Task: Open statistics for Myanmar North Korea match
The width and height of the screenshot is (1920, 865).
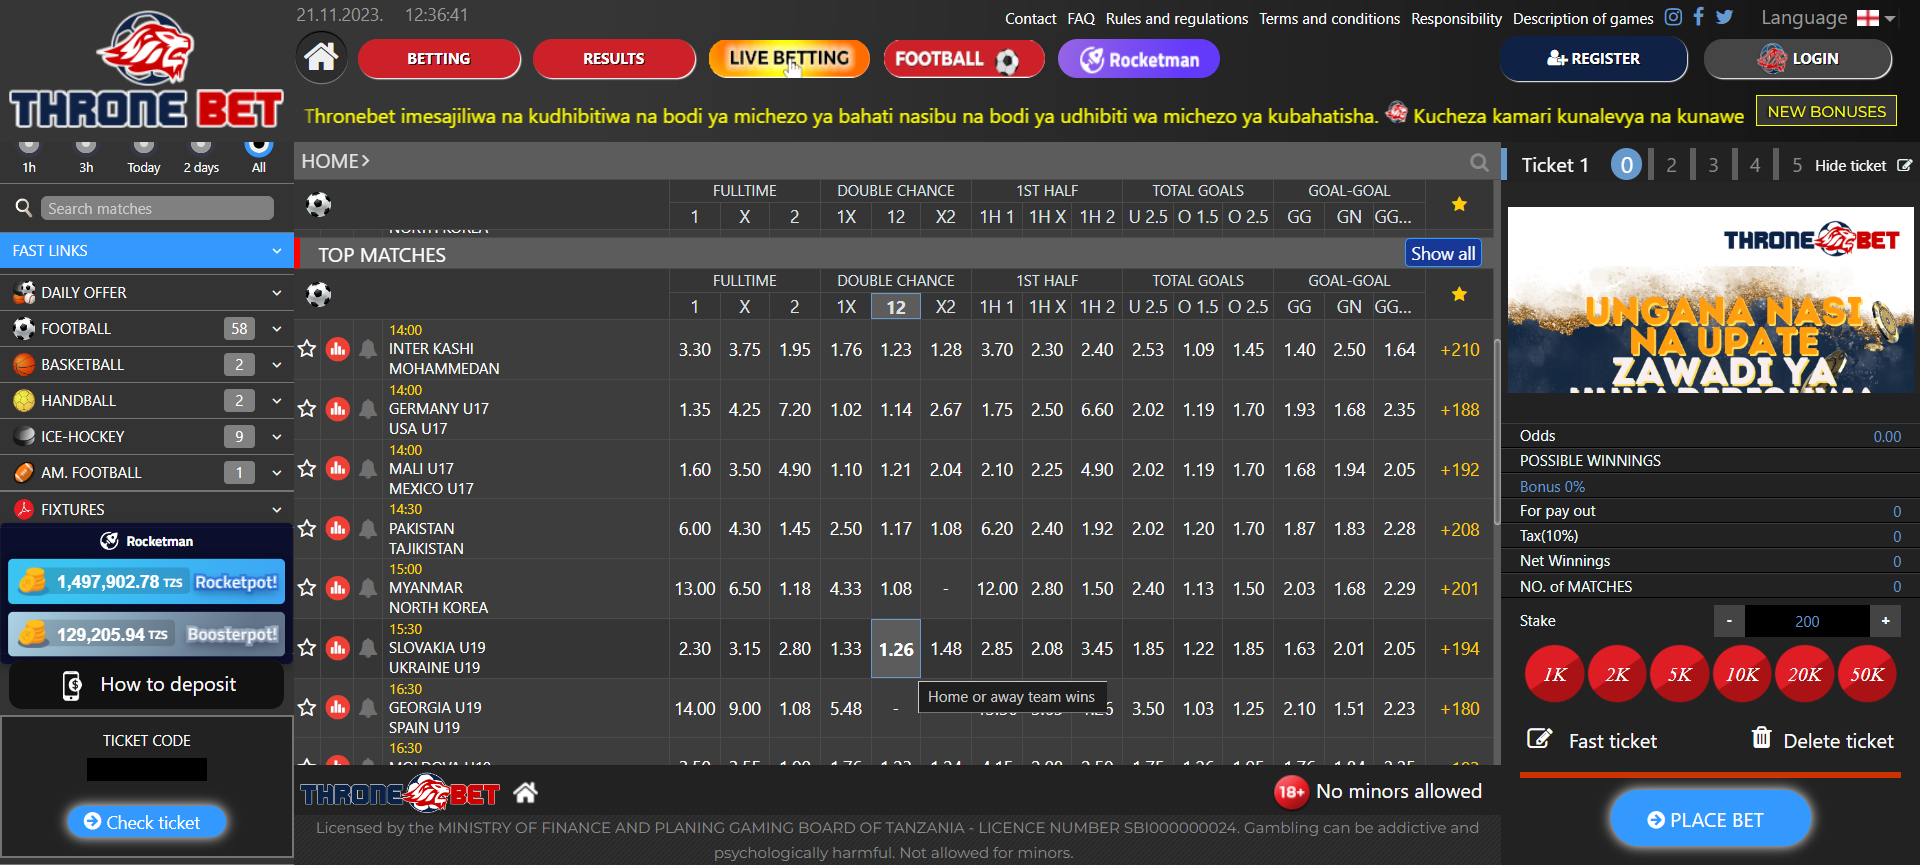Action: pos(338,588)
